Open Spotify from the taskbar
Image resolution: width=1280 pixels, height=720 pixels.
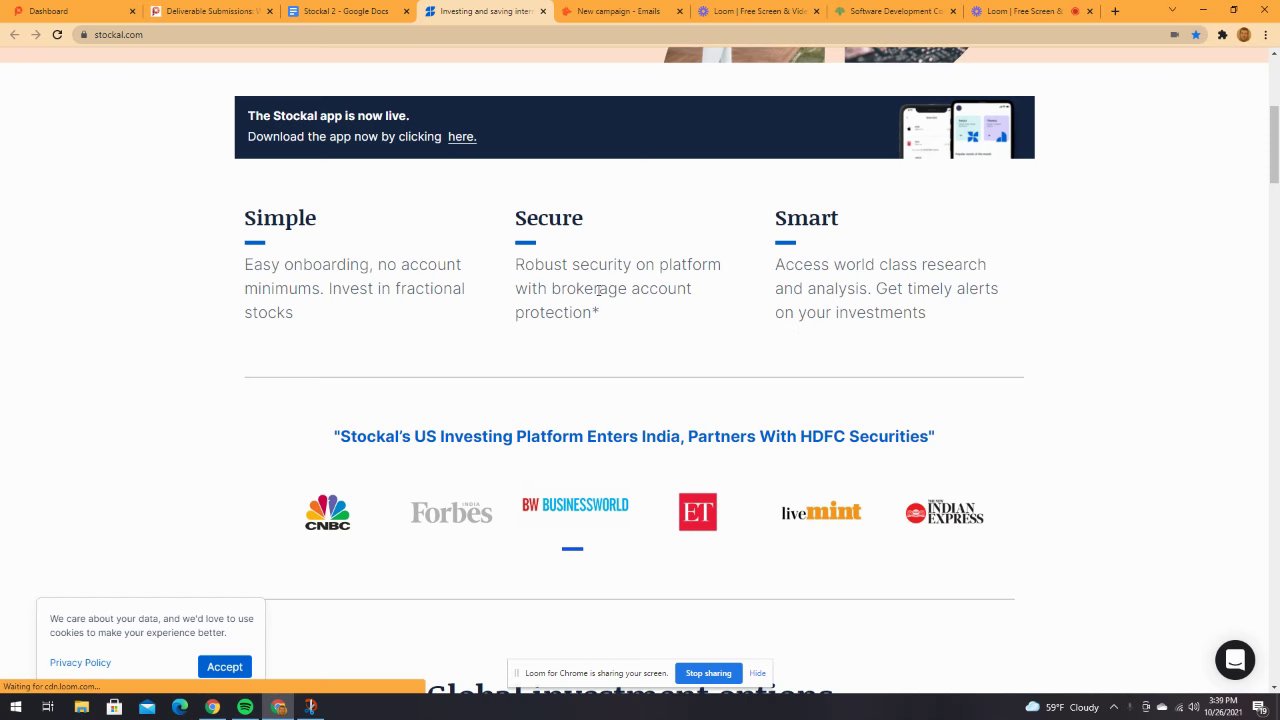(245, 707)
